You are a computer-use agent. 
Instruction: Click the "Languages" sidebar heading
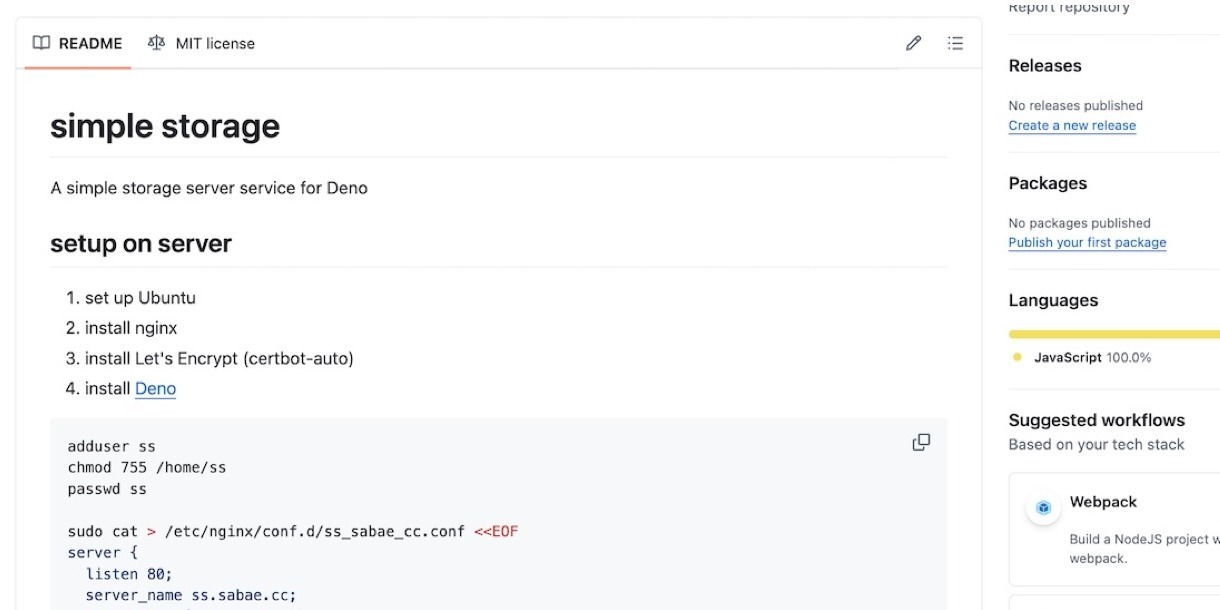pos(1053,301)
